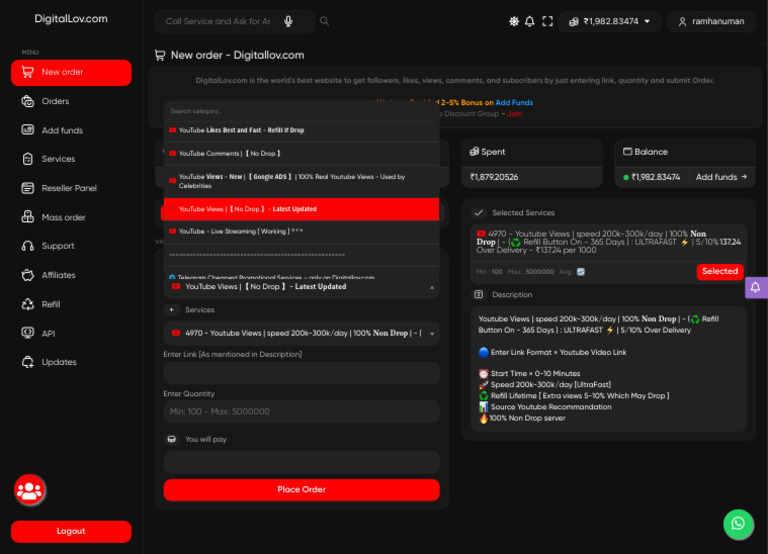Click the Join discount group link
The height and width of the screenshot is (554, 768).
click(x=514, y=114)
